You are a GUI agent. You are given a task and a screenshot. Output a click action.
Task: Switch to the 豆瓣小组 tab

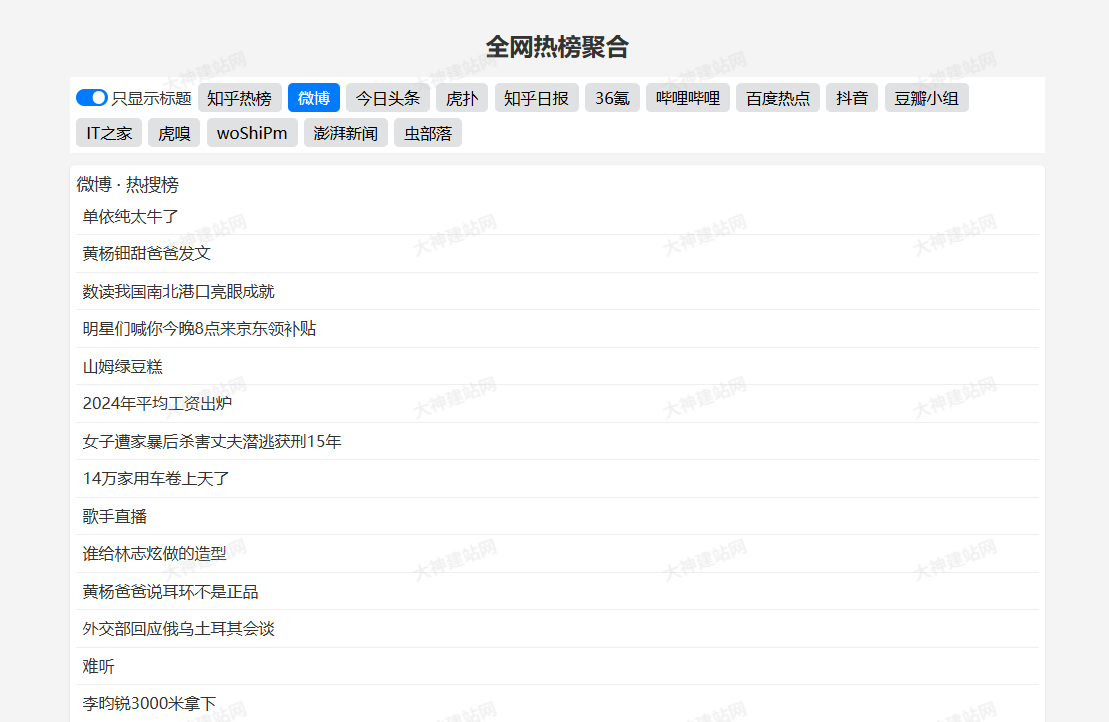[x=927, y=98]
